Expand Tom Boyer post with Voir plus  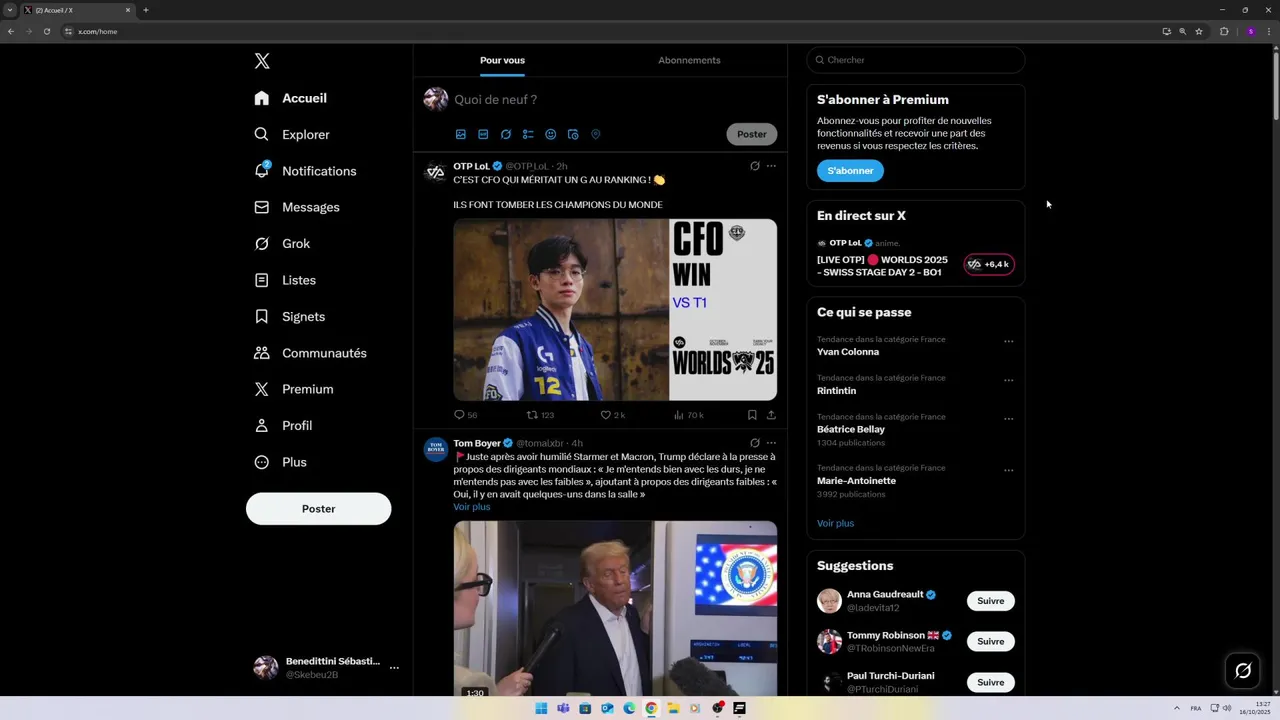pos(472,507)
